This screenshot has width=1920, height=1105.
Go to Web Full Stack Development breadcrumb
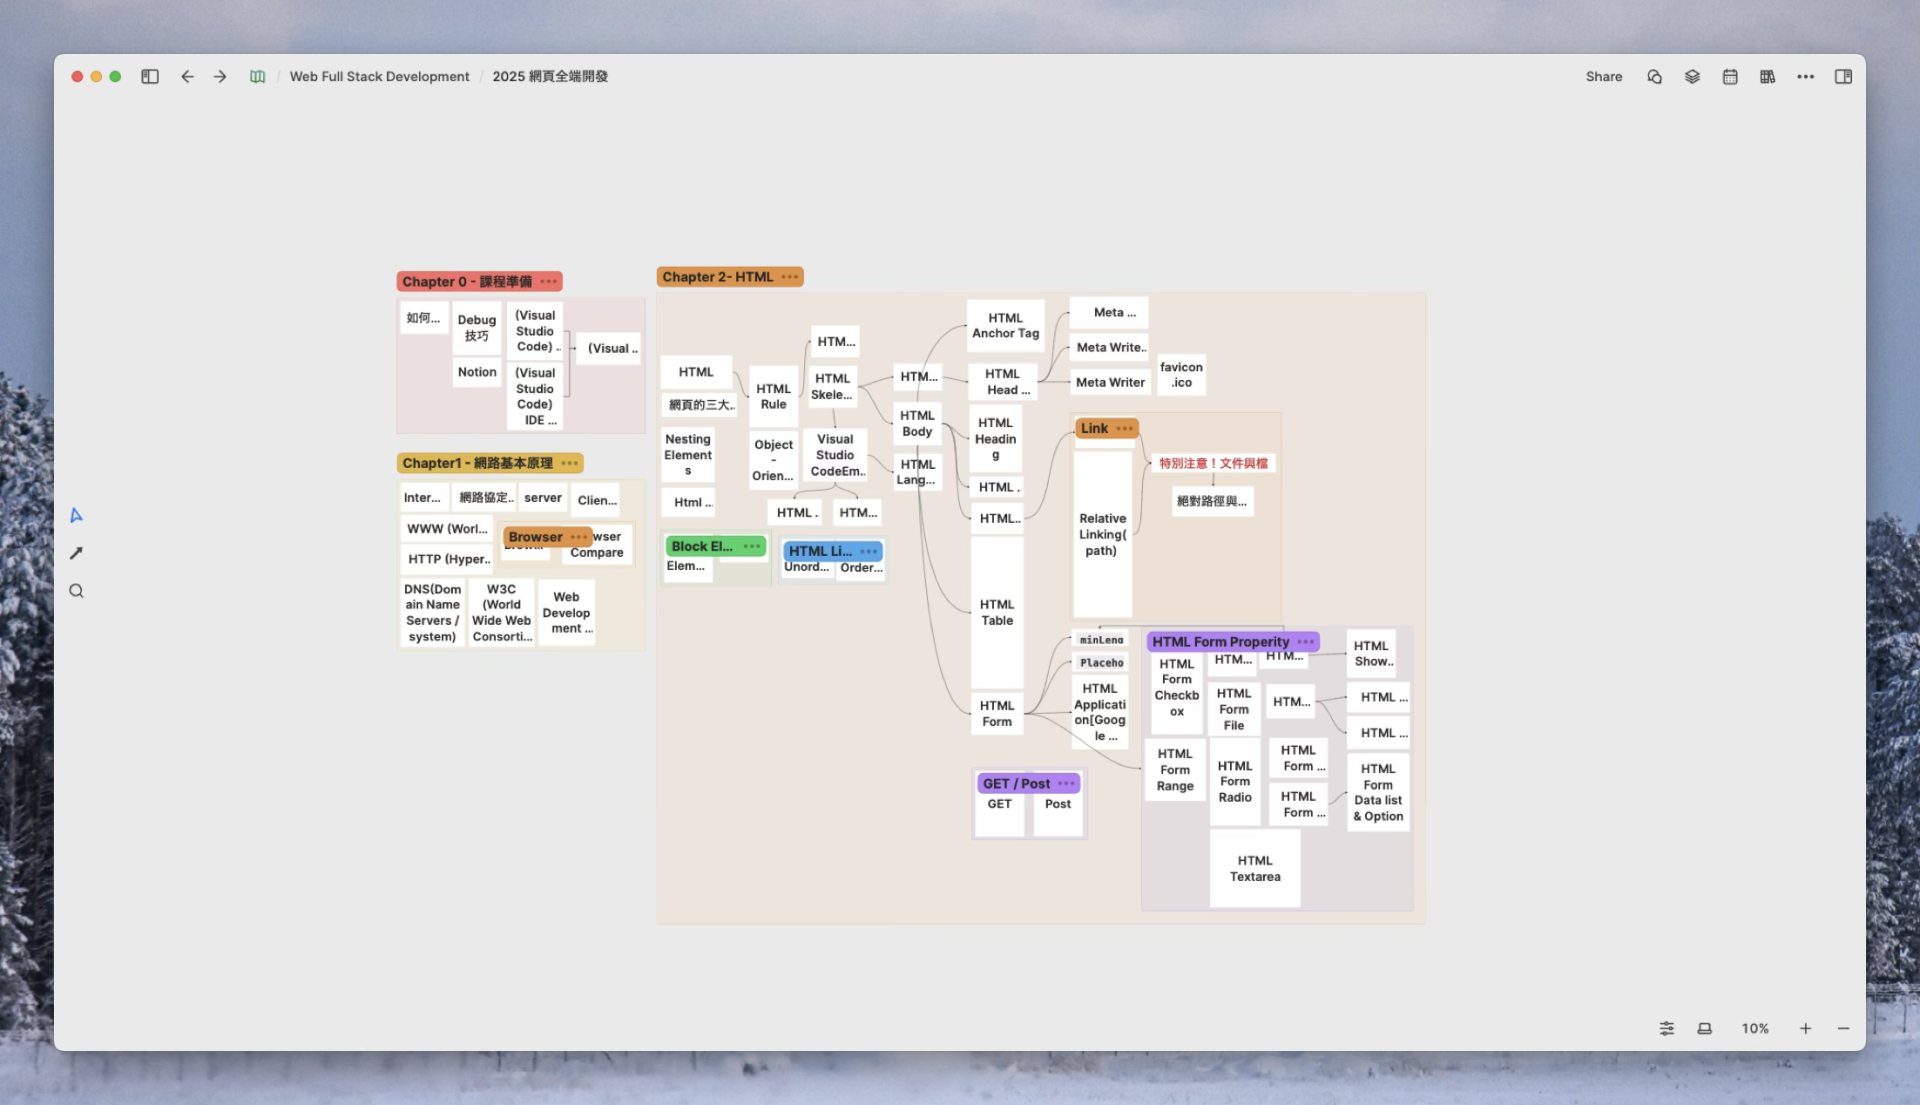click(x=379, y=77)
